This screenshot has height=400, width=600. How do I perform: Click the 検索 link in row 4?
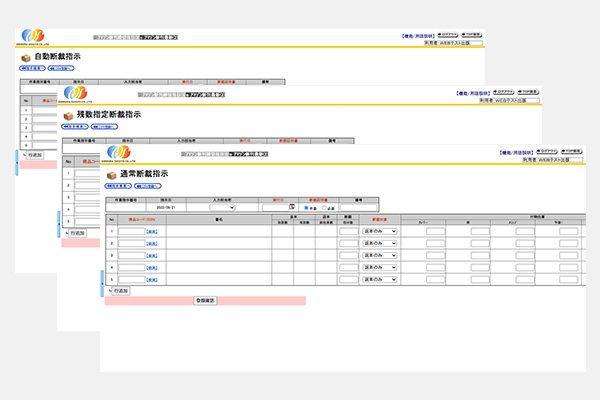(x=152, y=268)
